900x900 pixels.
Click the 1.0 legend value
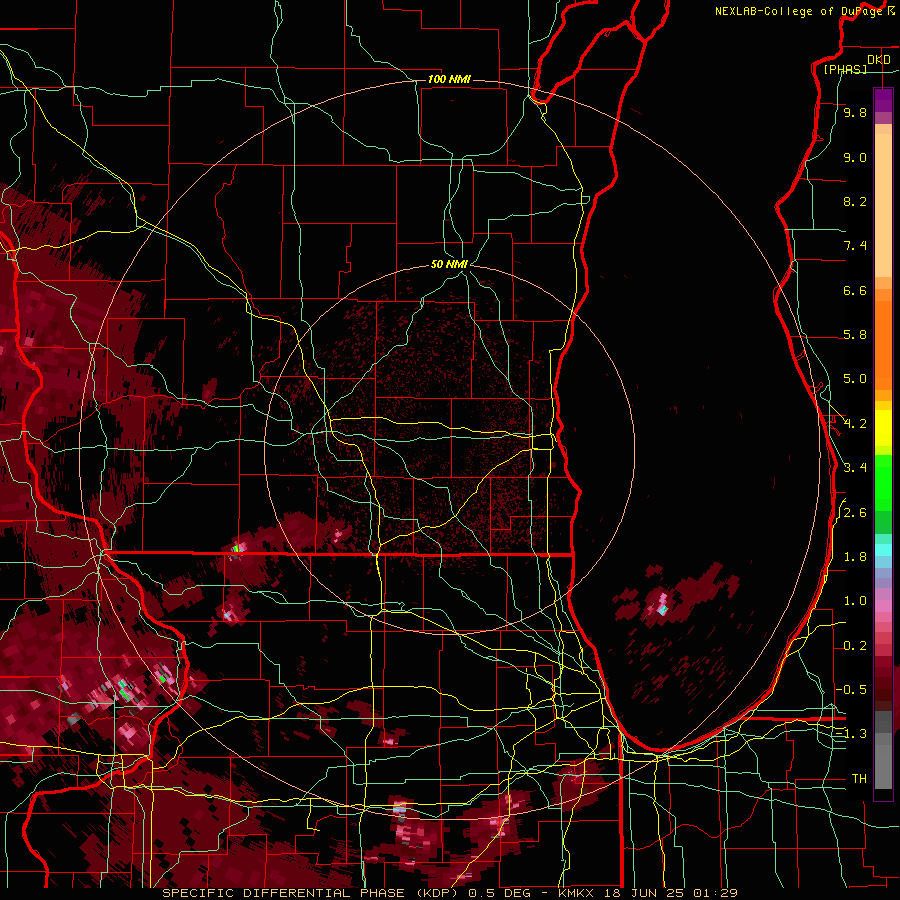[x=855, y=602]
